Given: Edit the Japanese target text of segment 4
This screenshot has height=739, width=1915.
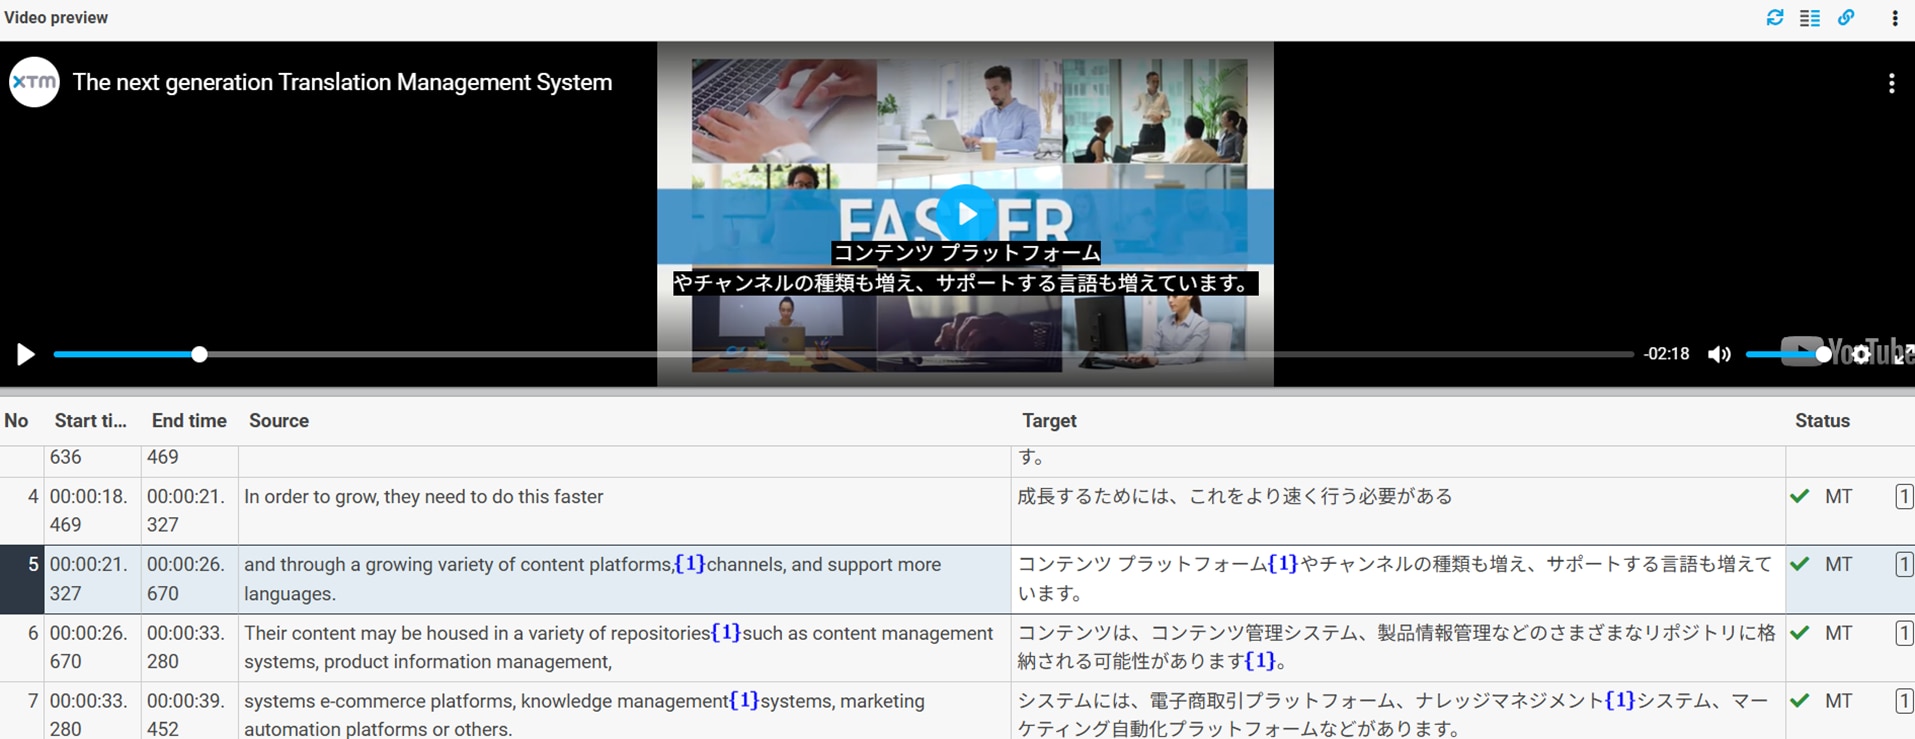Looking at the screenshot, I should pos(1234,497).
